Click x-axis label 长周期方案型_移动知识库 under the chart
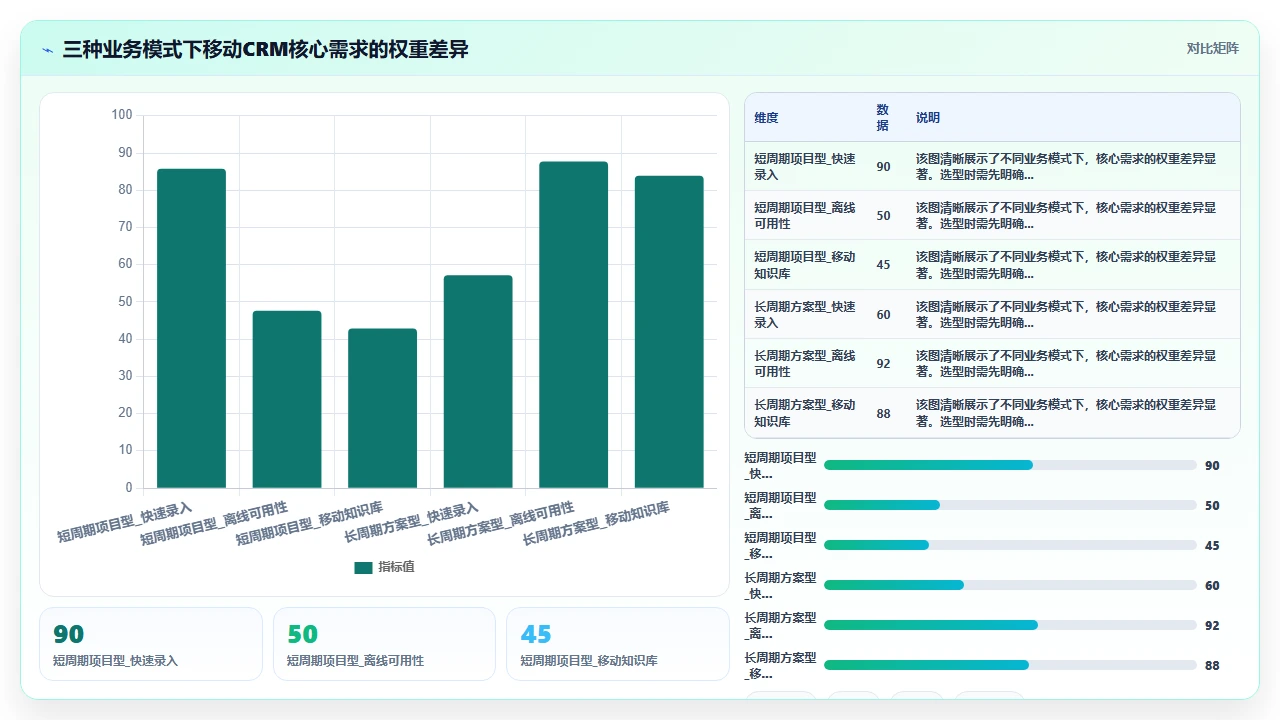Screen dimensions: 1280x720 pos(597,524)
